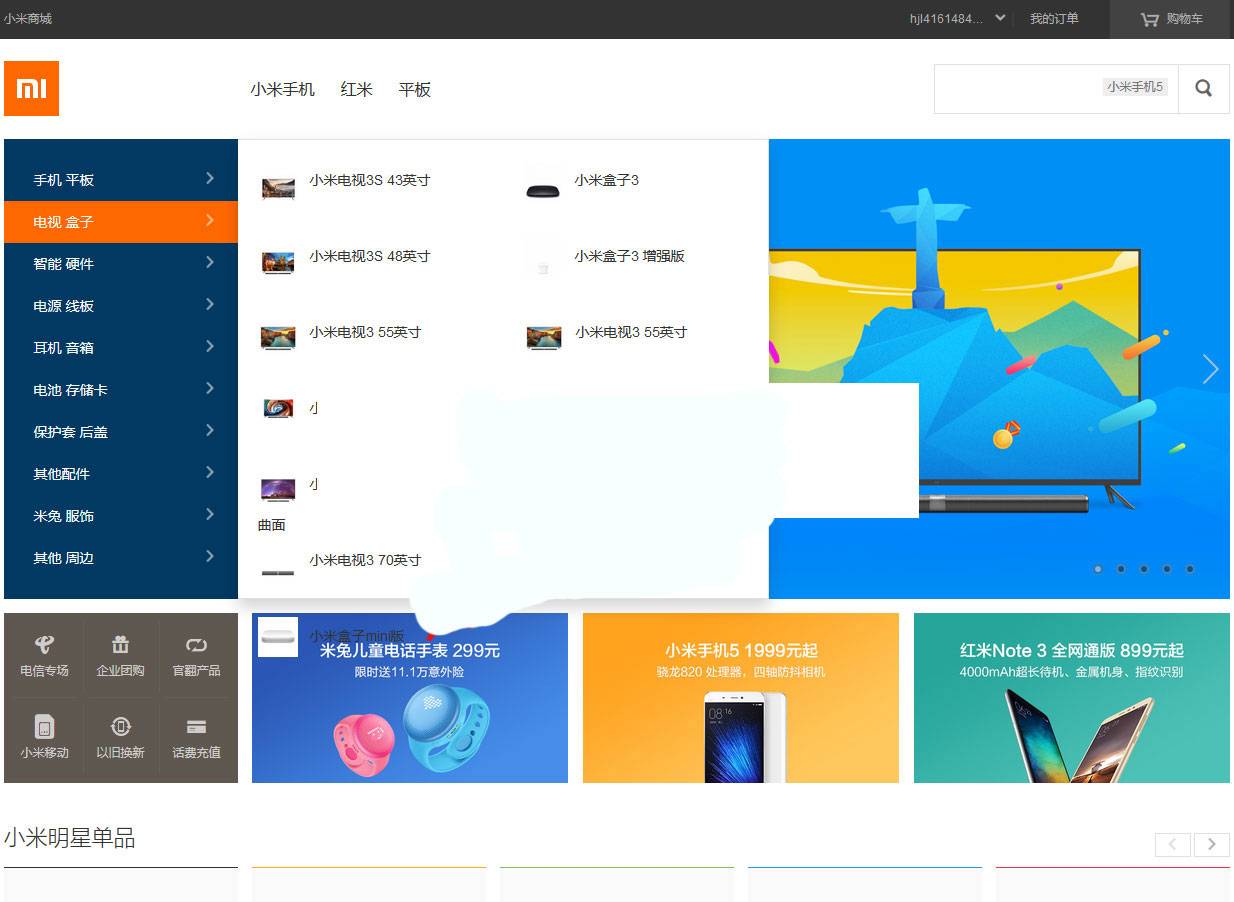Click the 小米明星单品 right arrow
This screenshot has height=902, width=1234.
click(1211, 844)
